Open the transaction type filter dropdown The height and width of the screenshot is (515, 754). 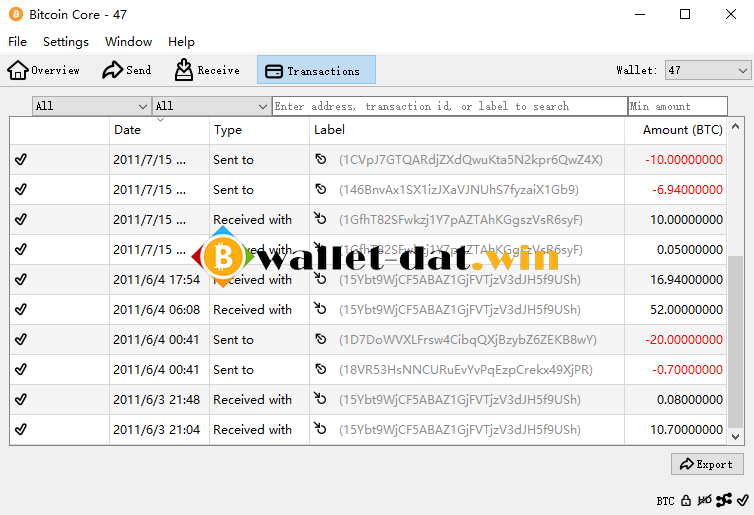coord(211,106)
